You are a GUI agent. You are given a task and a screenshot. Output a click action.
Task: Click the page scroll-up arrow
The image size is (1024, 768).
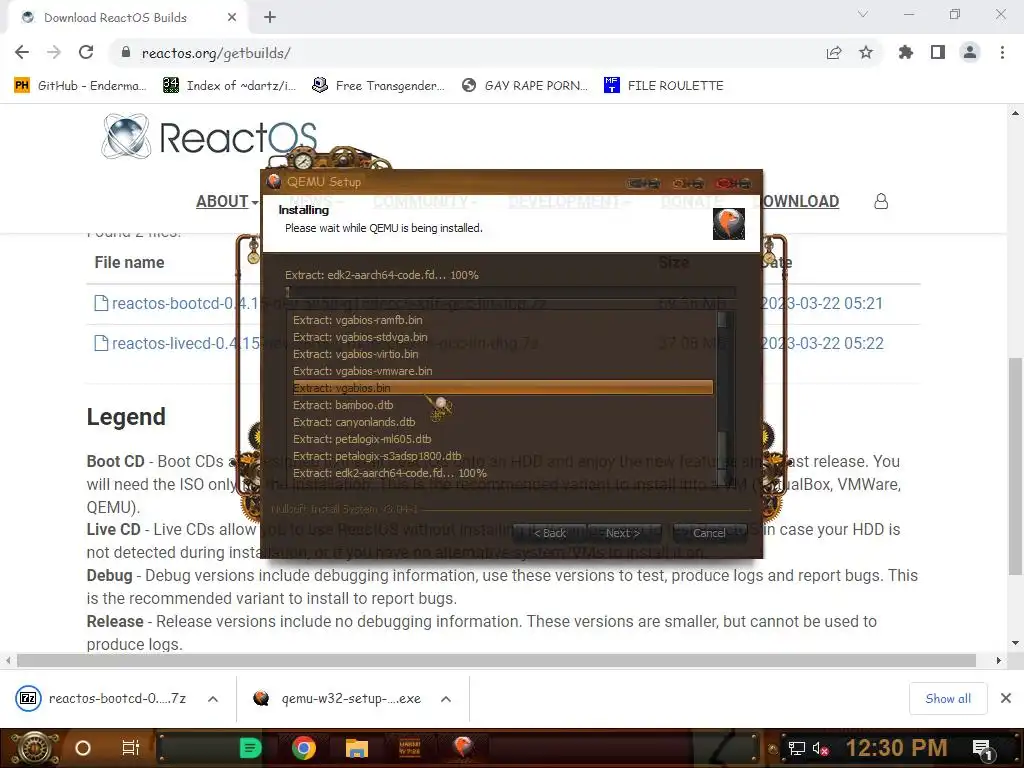pos(1015,113)
